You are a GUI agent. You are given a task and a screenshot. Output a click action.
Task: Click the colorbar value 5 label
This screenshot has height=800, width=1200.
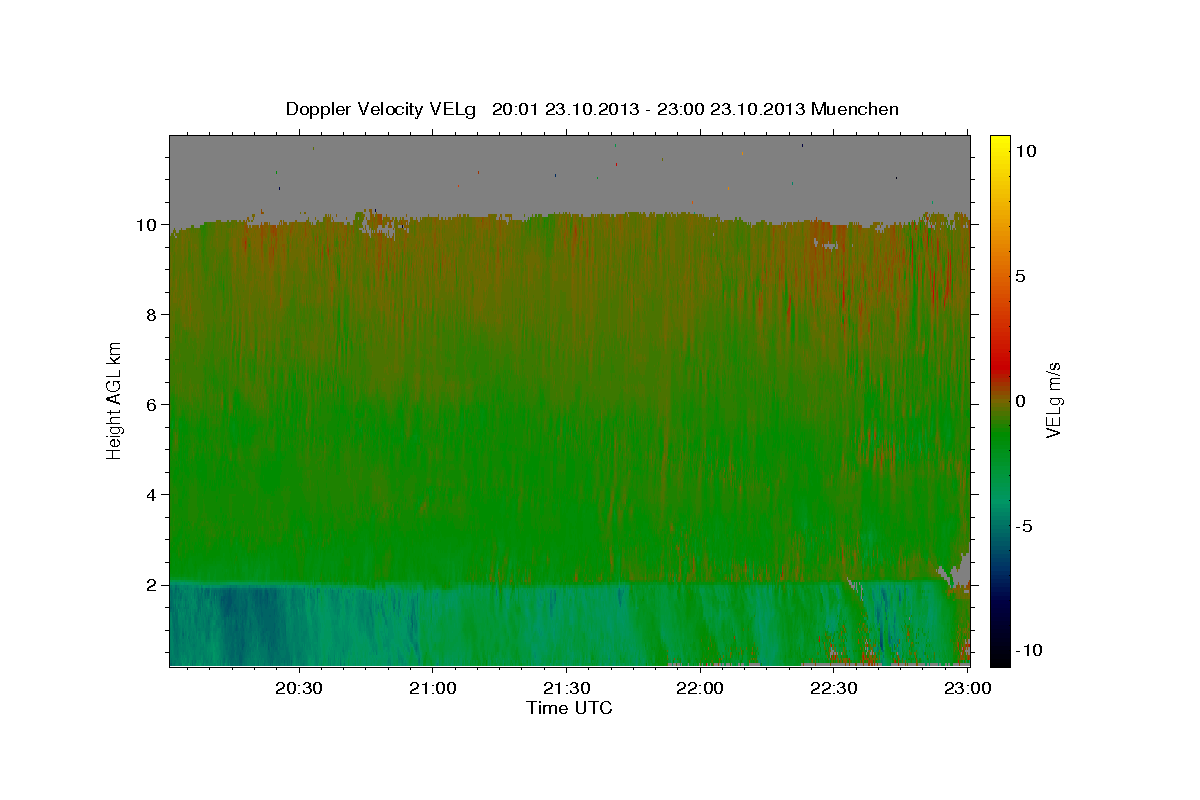pos(1020,276)
